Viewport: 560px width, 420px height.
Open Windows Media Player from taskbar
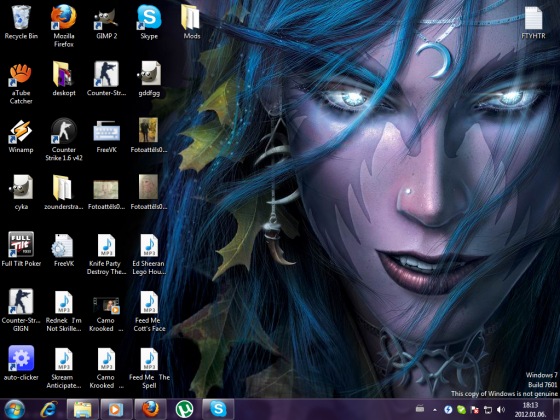[116, 409]
